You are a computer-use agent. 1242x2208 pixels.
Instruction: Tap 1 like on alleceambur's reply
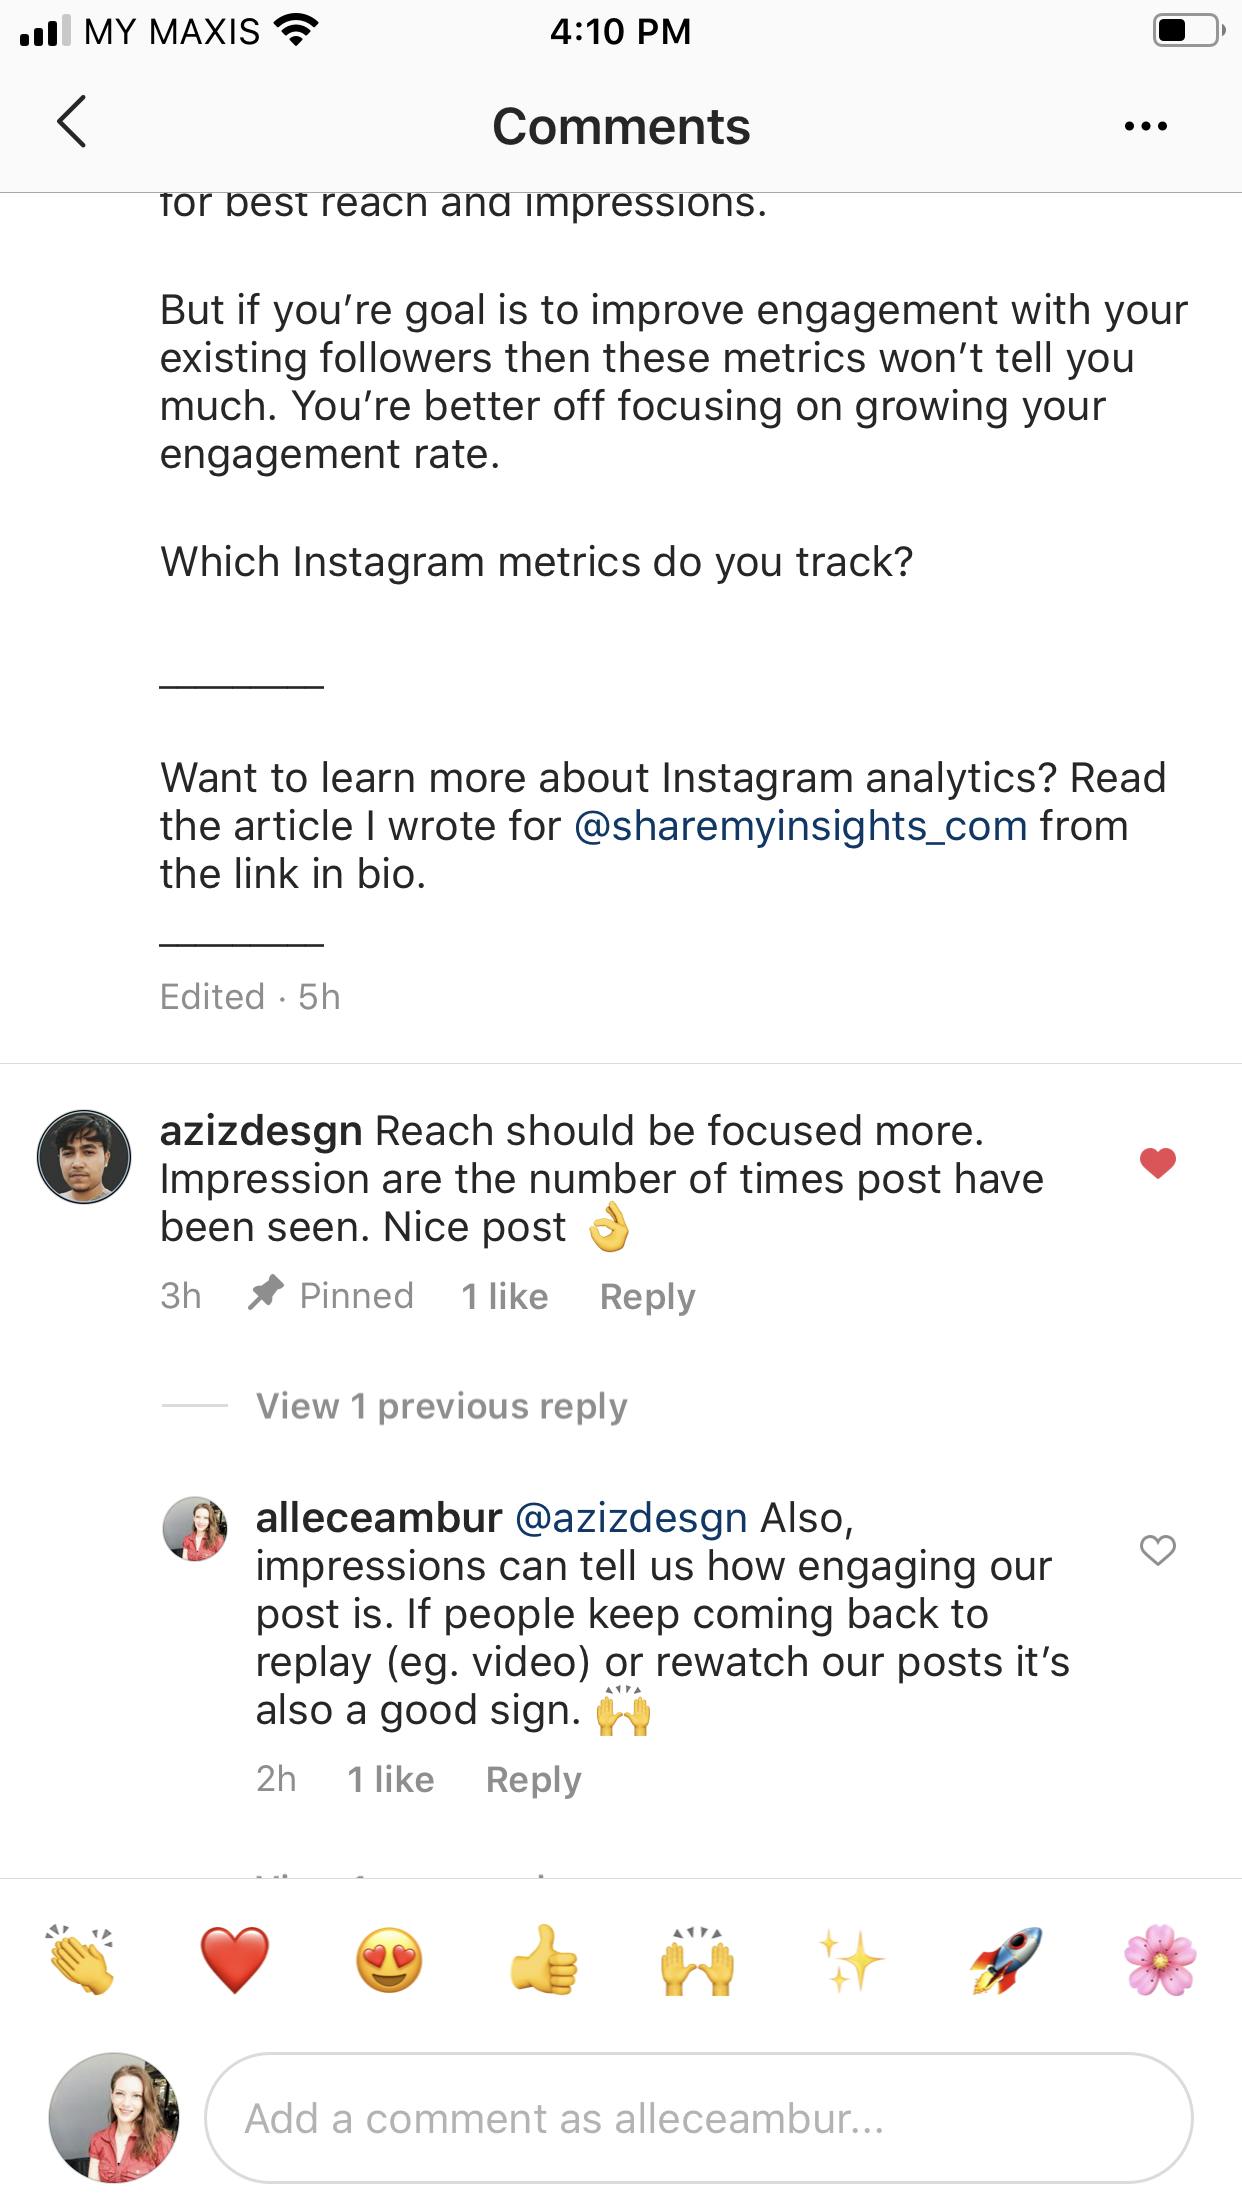click(x=390, y=1779)
